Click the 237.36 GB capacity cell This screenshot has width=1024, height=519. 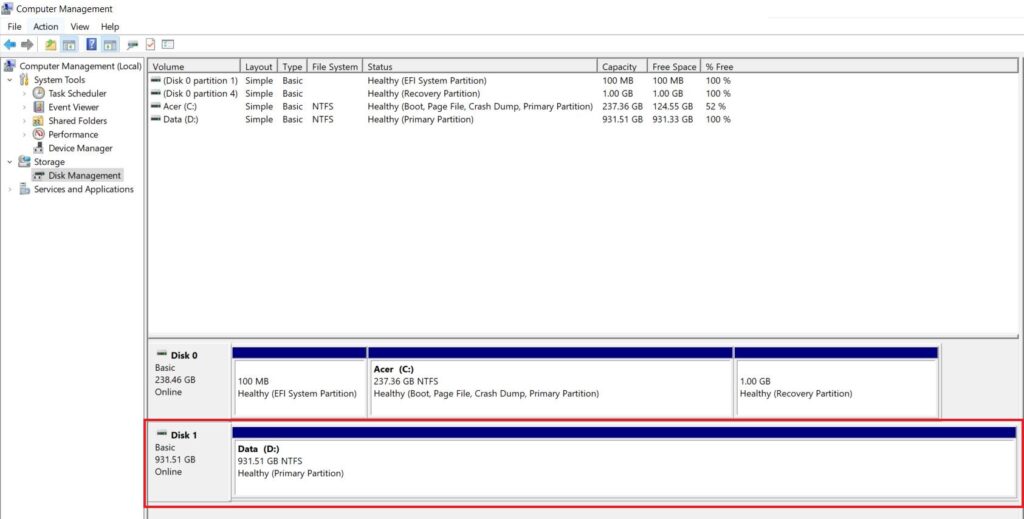tap(622, 106)
